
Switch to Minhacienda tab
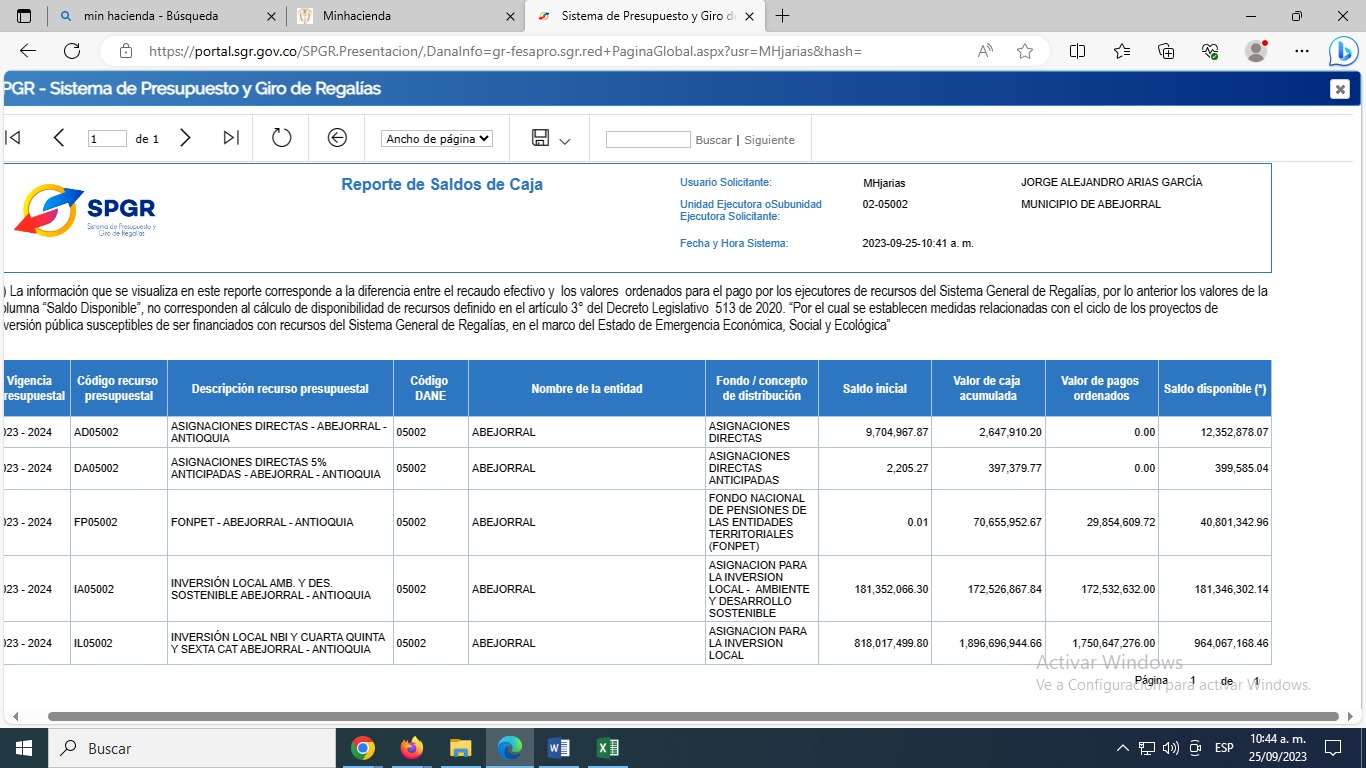405,16
